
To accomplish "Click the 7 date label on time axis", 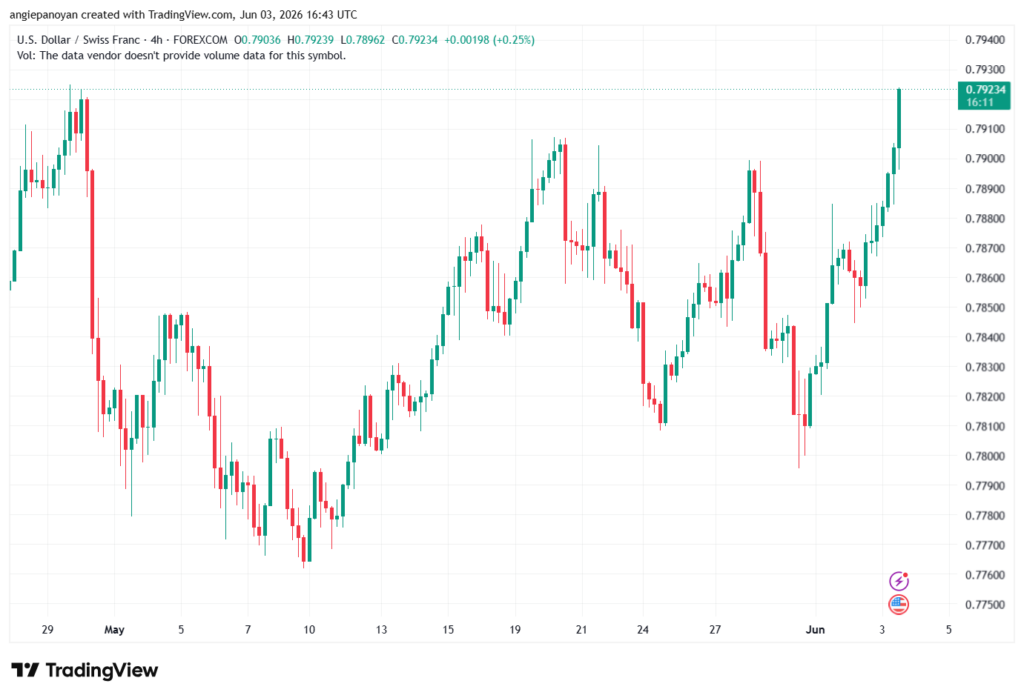I will coord(248,629).
